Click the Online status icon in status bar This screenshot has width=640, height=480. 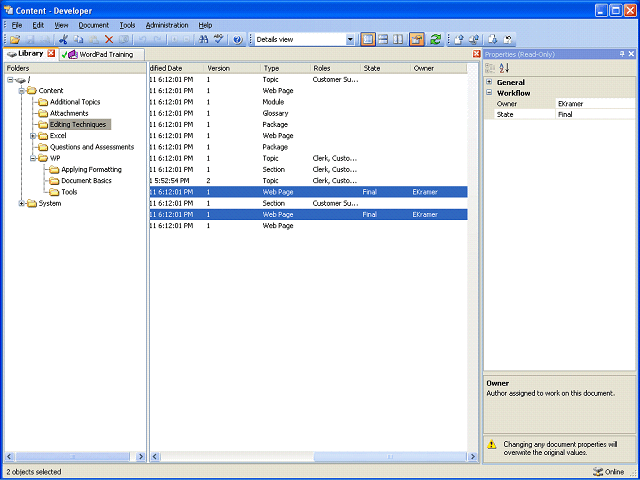(x=598, y=472)
